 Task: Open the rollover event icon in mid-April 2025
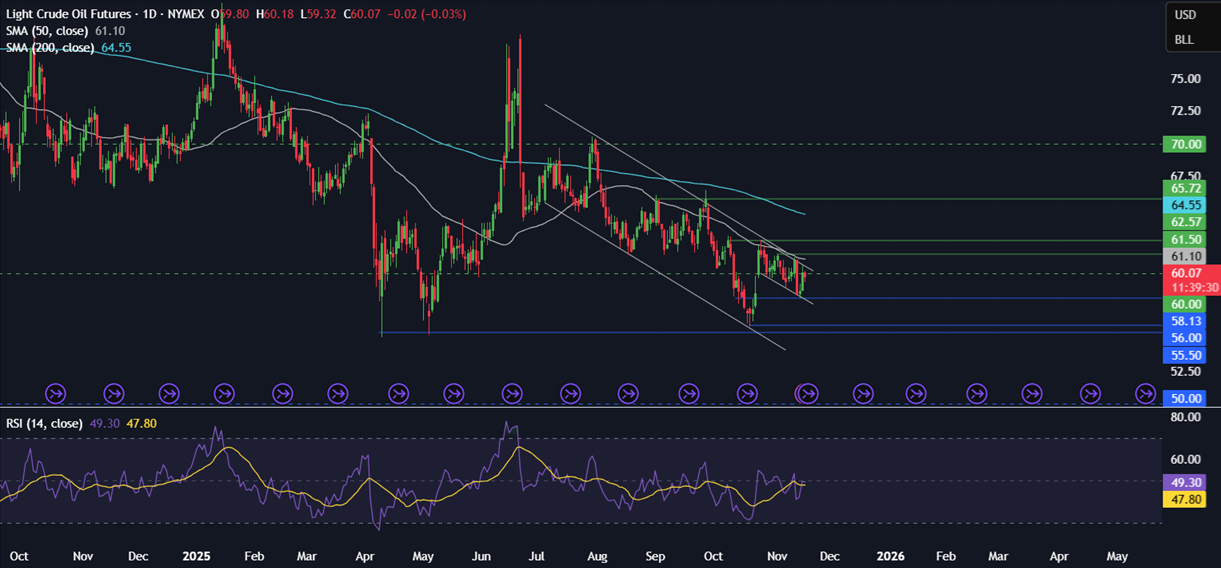click(x=399, y=393)
